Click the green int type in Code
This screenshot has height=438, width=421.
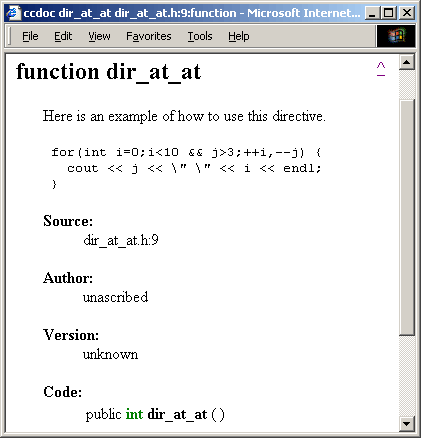(134, 414)
